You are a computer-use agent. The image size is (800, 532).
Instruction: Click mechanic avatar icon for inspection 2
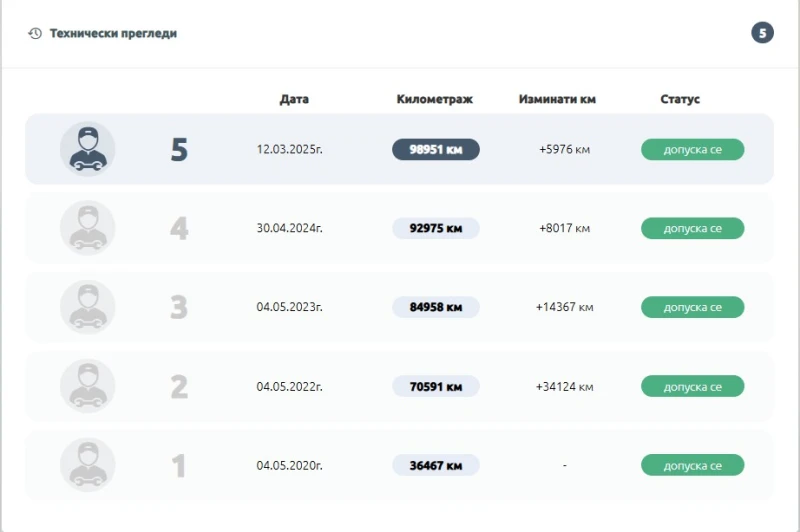pyautogui.click(x=87, y=386)
